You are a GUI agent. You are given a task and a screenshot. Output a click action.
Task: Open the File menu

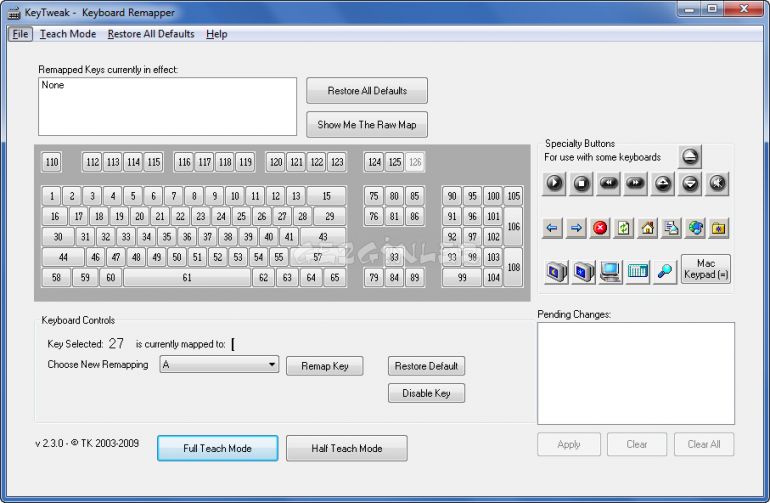tap(20, 34)
